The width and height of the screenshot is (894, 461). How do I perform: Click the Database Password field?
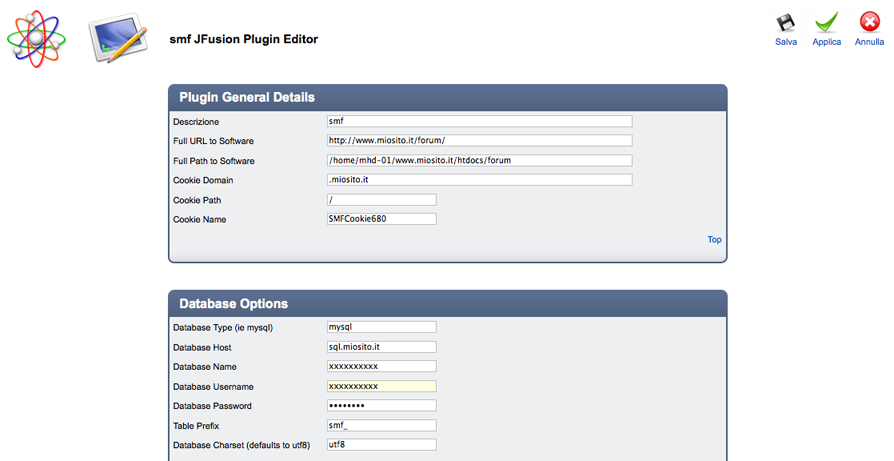coord(381,406)
